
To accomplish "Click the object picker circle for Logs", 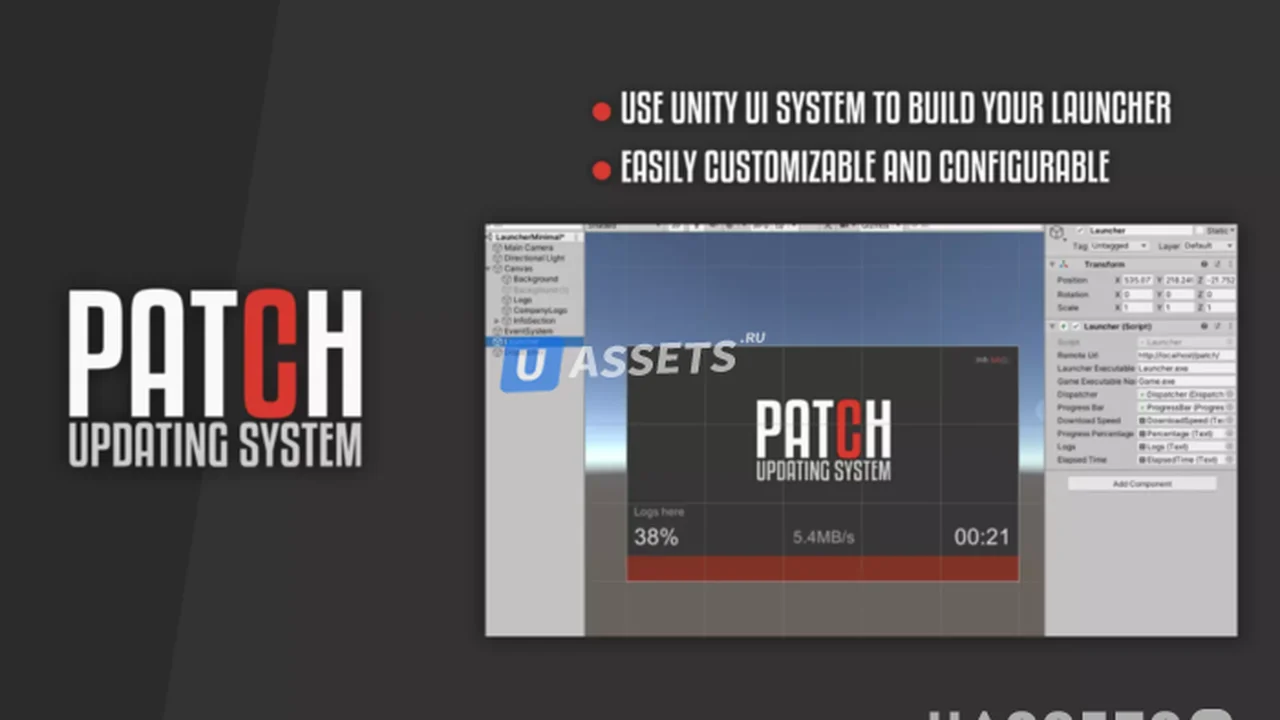I will pyautogui.click(x=1229, y=447).
